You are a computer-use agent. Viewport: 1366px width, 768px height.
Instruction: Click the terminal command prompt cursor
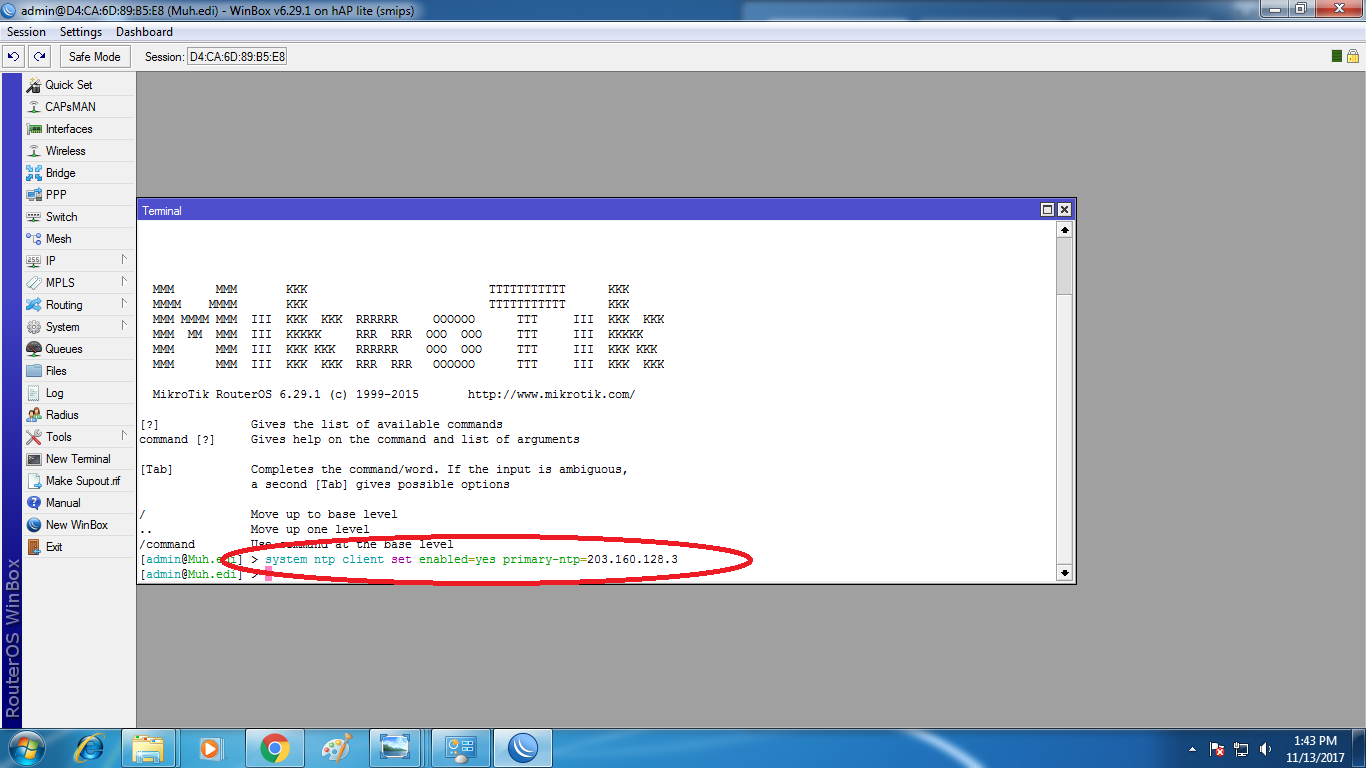click(x=268, y=575)
